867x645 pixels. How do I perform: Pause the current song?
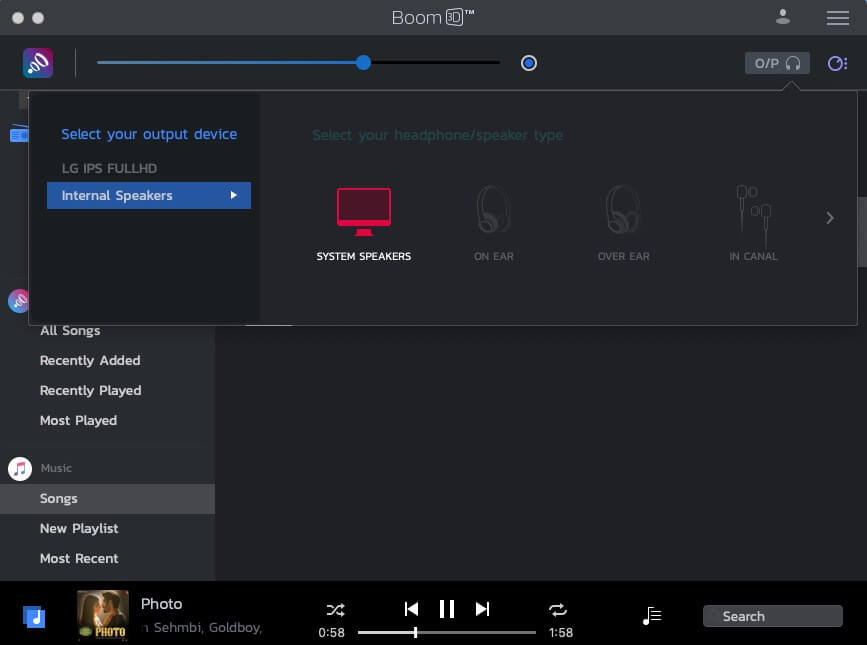(x=447, y=609)
